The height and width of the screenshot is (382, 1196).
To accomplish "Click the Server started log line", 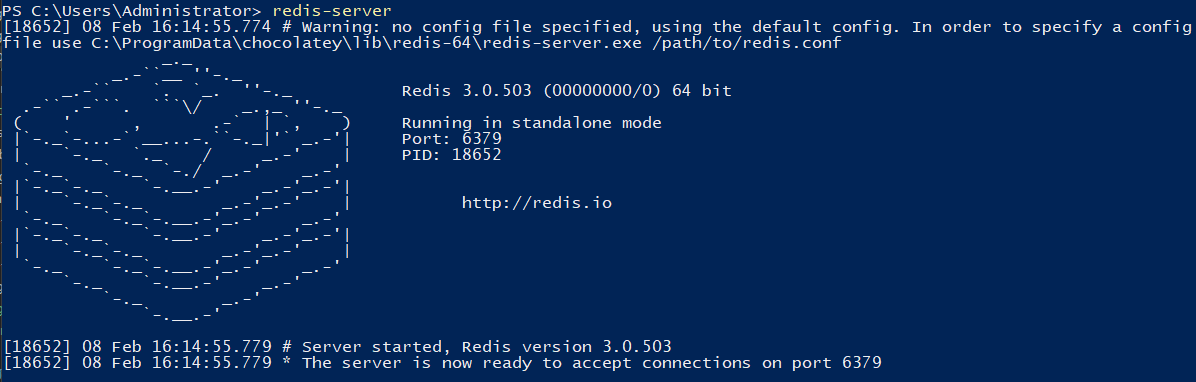I will (337, 347).
